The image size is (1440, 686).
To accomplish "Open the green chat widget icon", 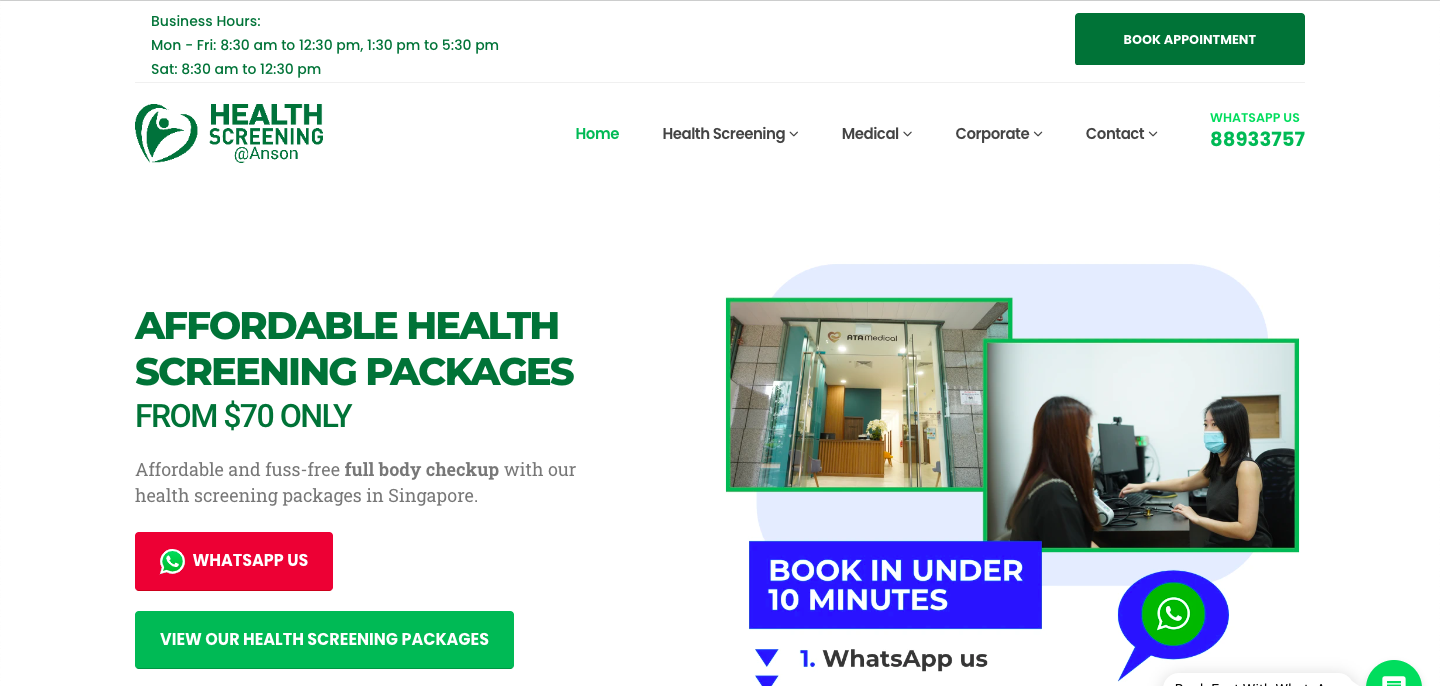I will [1394, 674].
